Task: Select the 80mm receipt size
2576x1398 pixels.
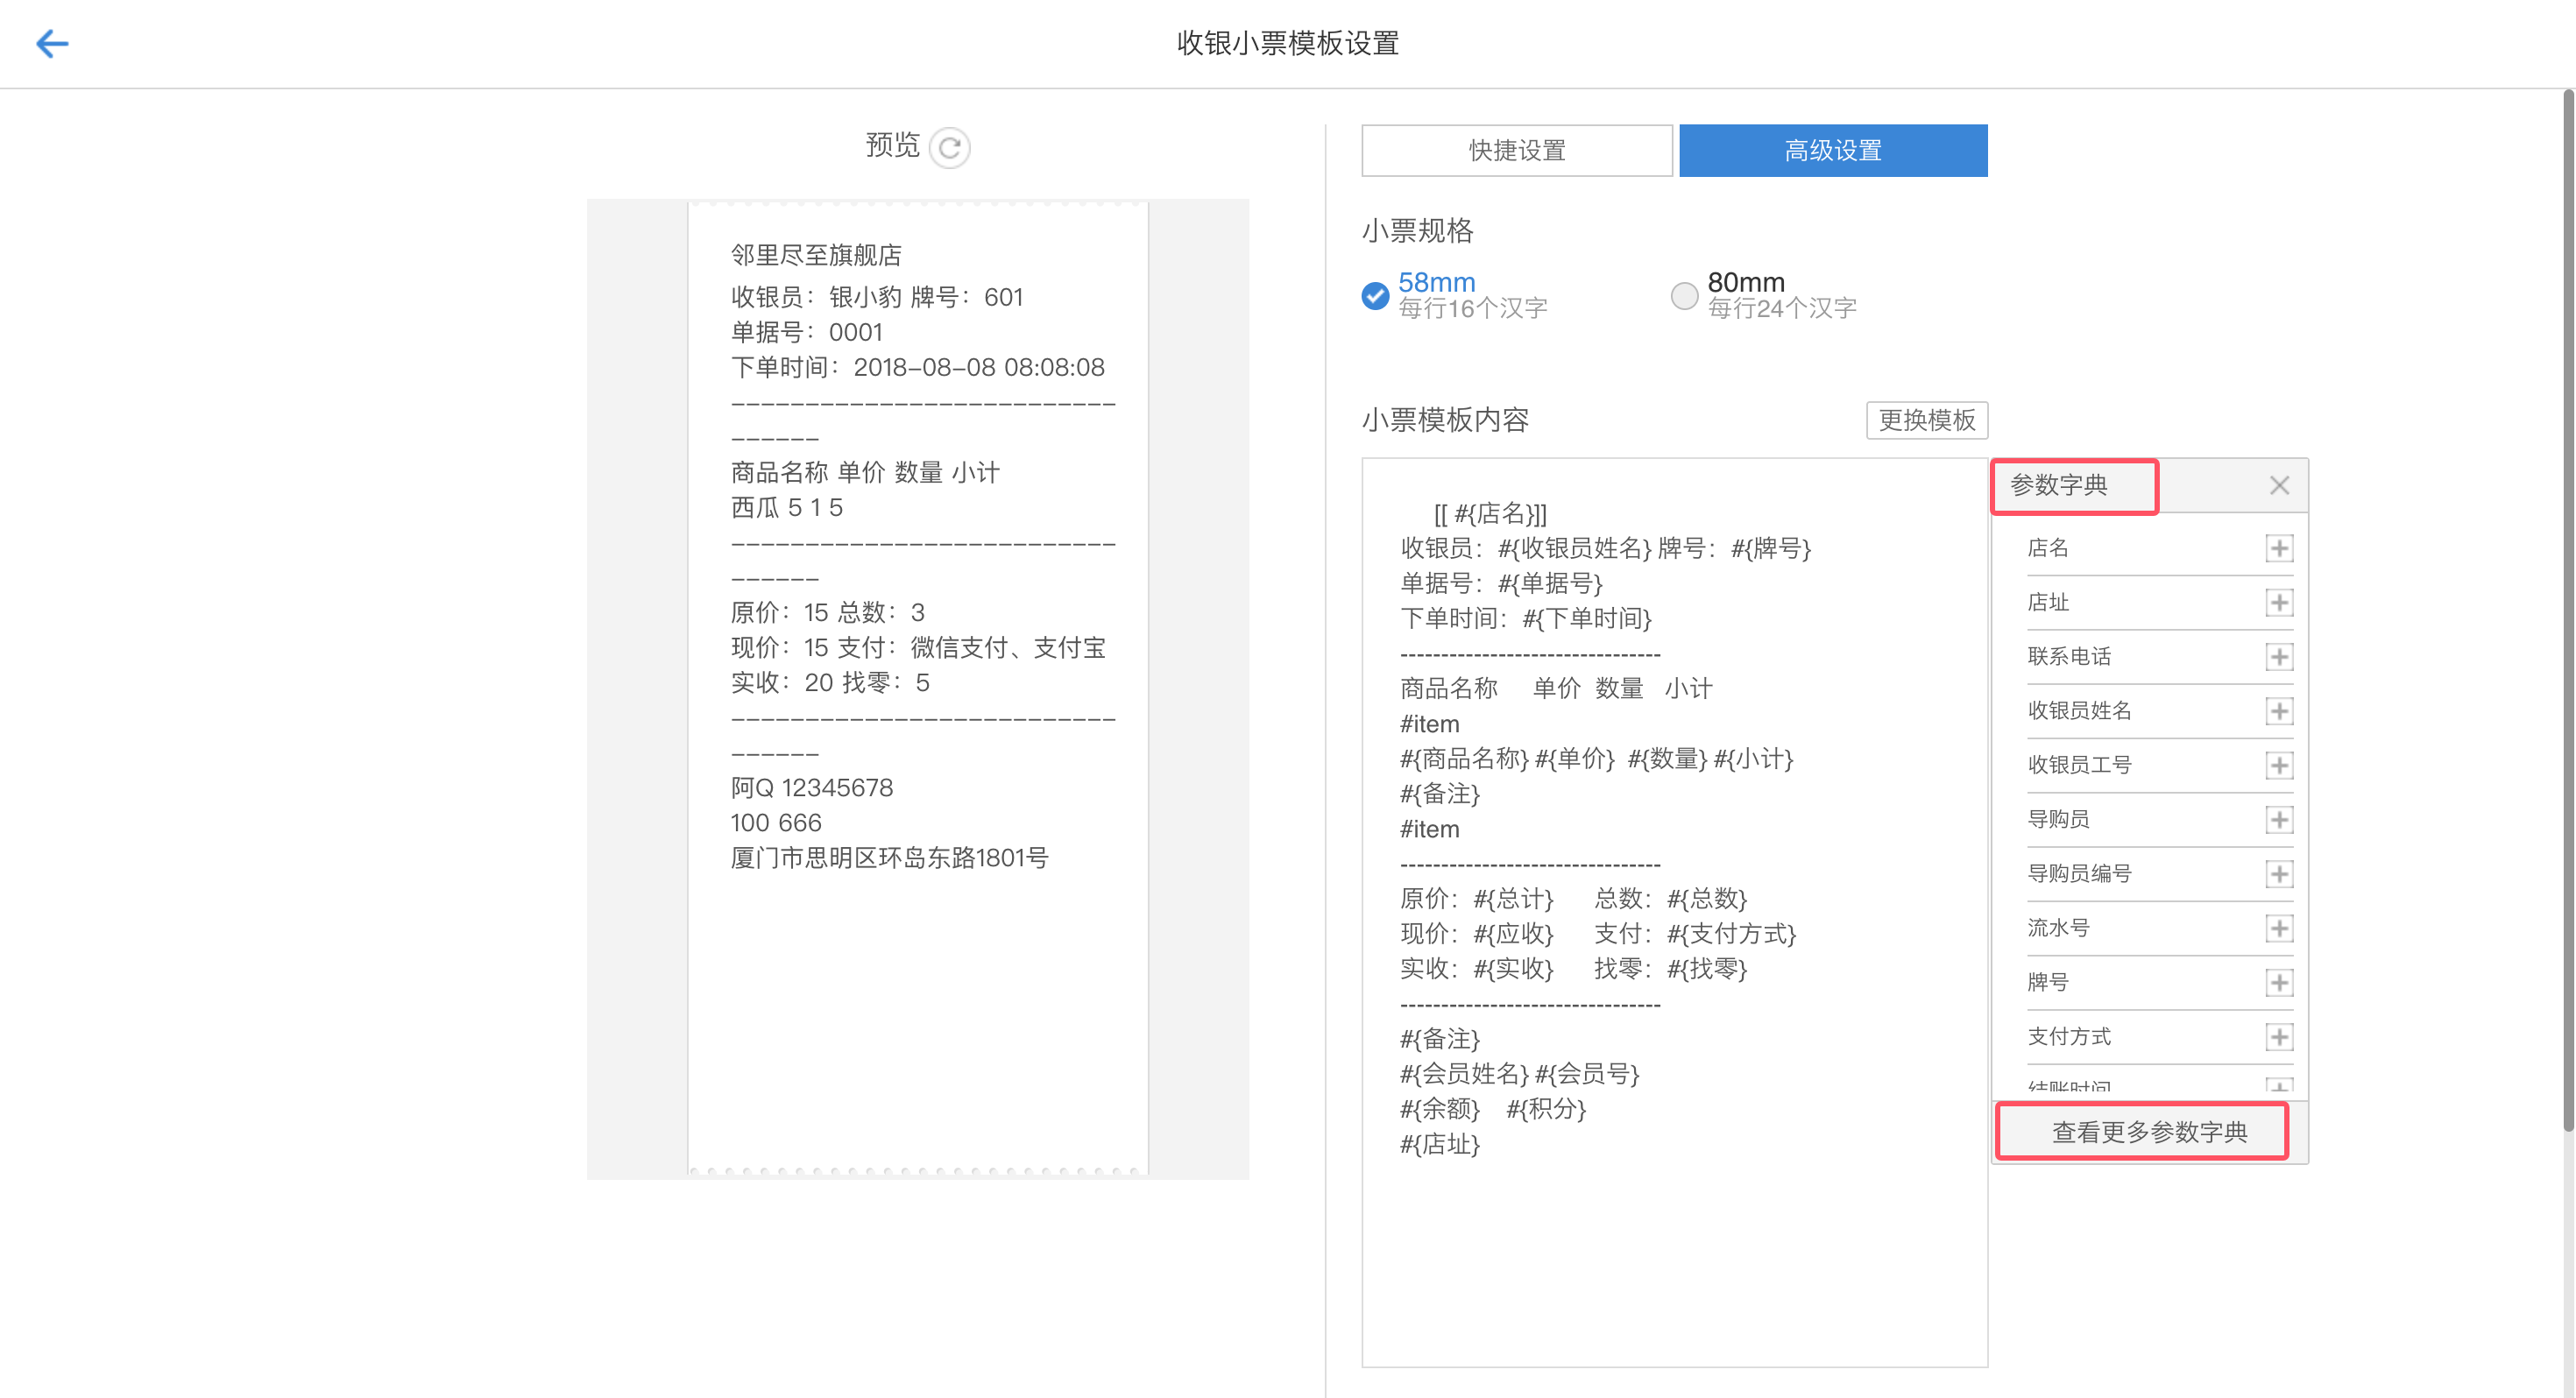Action: (x=1684, y=295)
